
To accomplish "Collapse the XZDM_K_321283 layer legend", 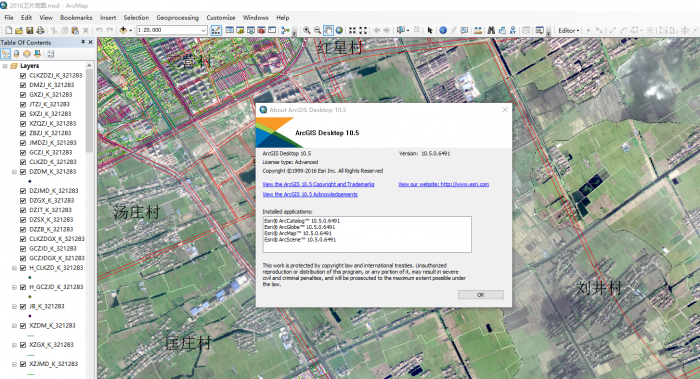I will 14,325.
